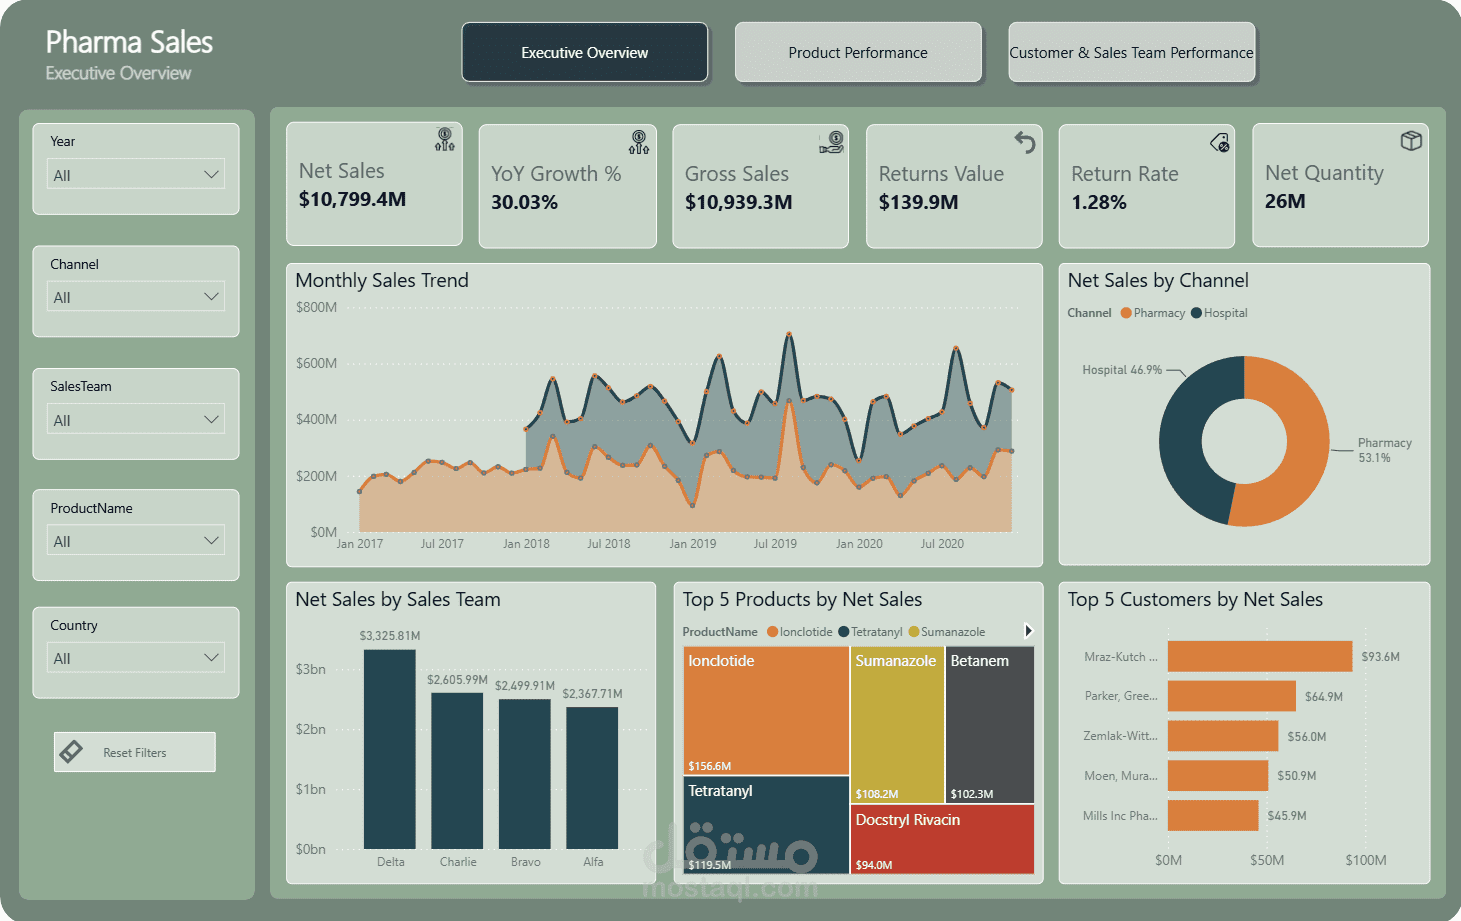This screenshot has width=1461, height=921.
Task: Click the 30.03% YoY Growth value
Action: pos(524,202)
